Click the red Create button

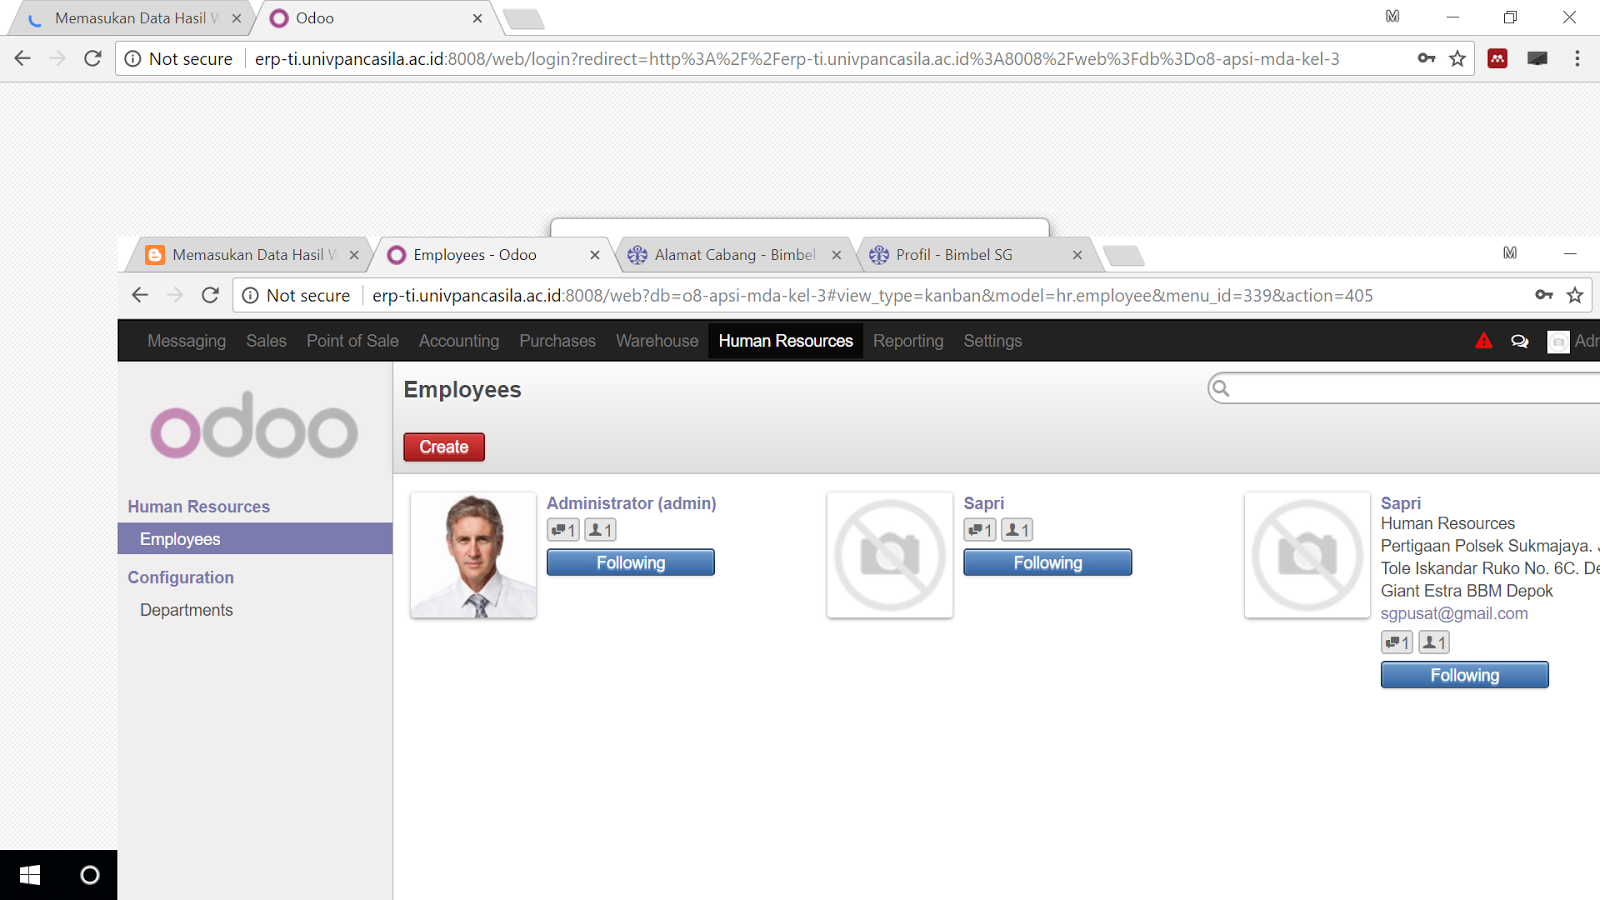[x=444, y=447]
